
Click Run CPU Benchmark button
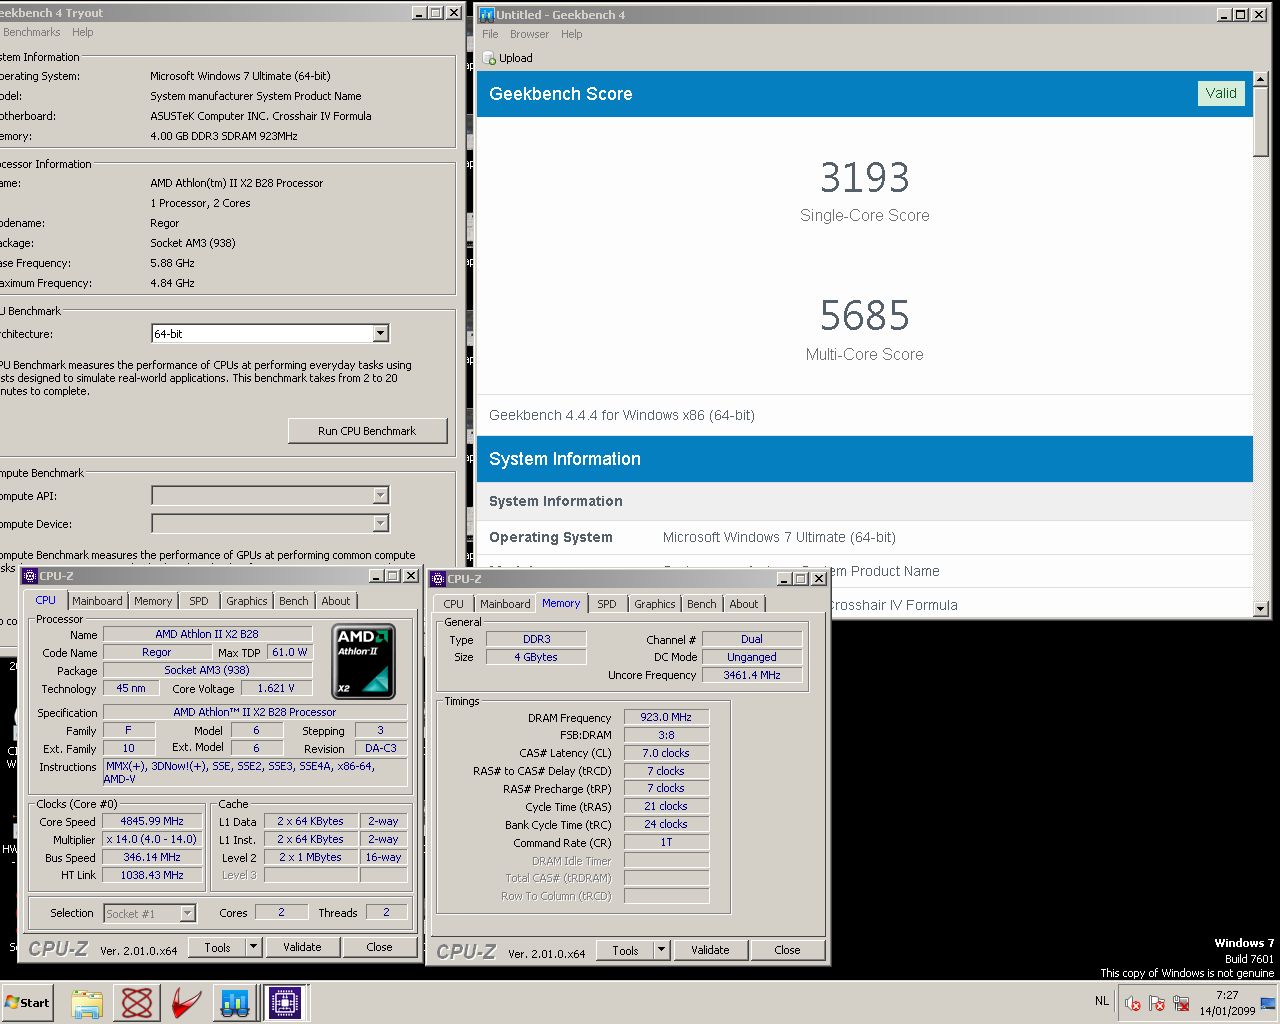367,431
